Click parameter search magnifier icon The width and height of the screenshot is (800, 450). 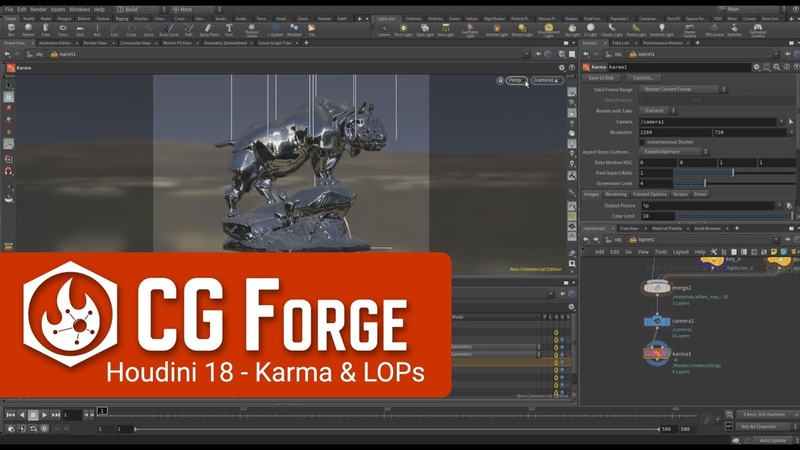(x=777, y=67)
